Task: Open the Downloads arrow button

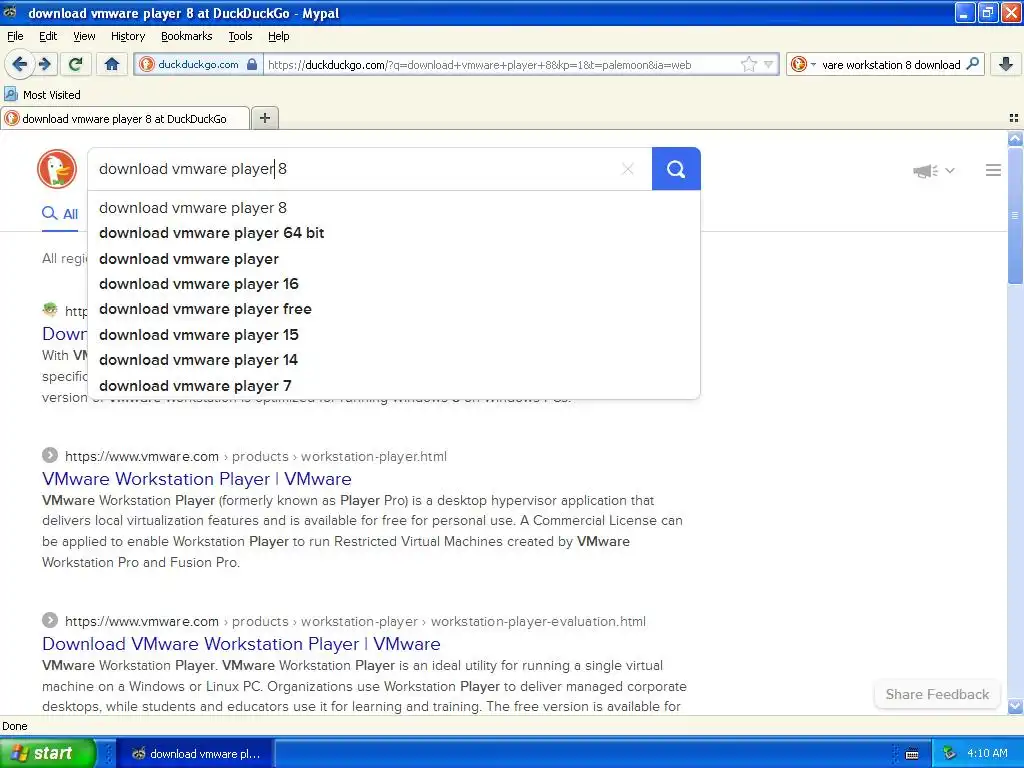Action: [1006, 64]
